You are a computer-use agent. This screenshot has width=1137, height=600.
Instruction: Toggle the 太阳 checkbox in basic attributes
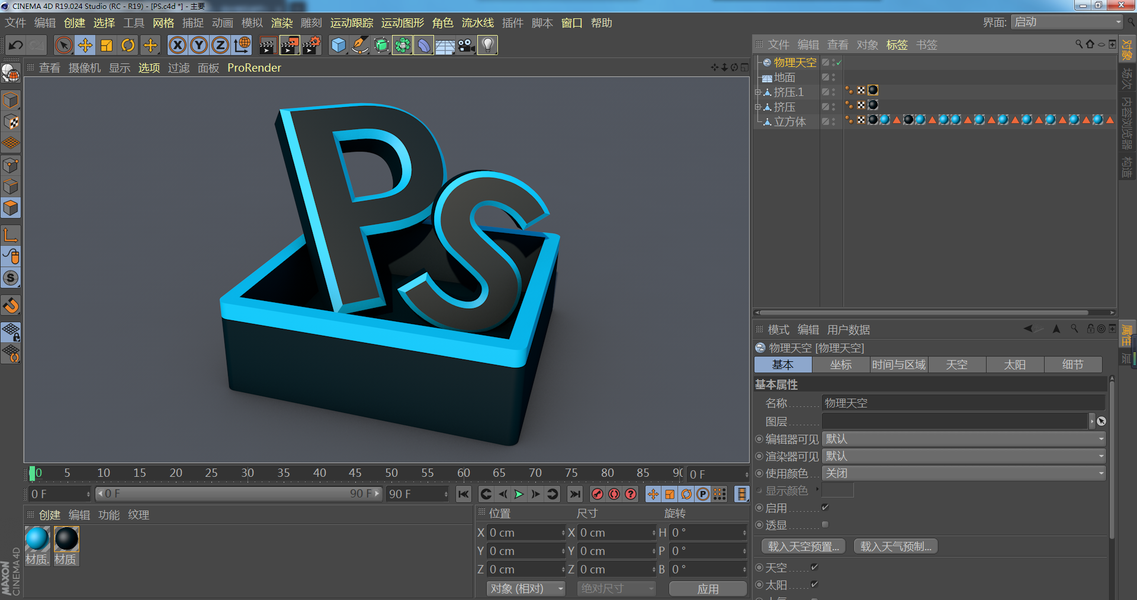pos(814,584)
